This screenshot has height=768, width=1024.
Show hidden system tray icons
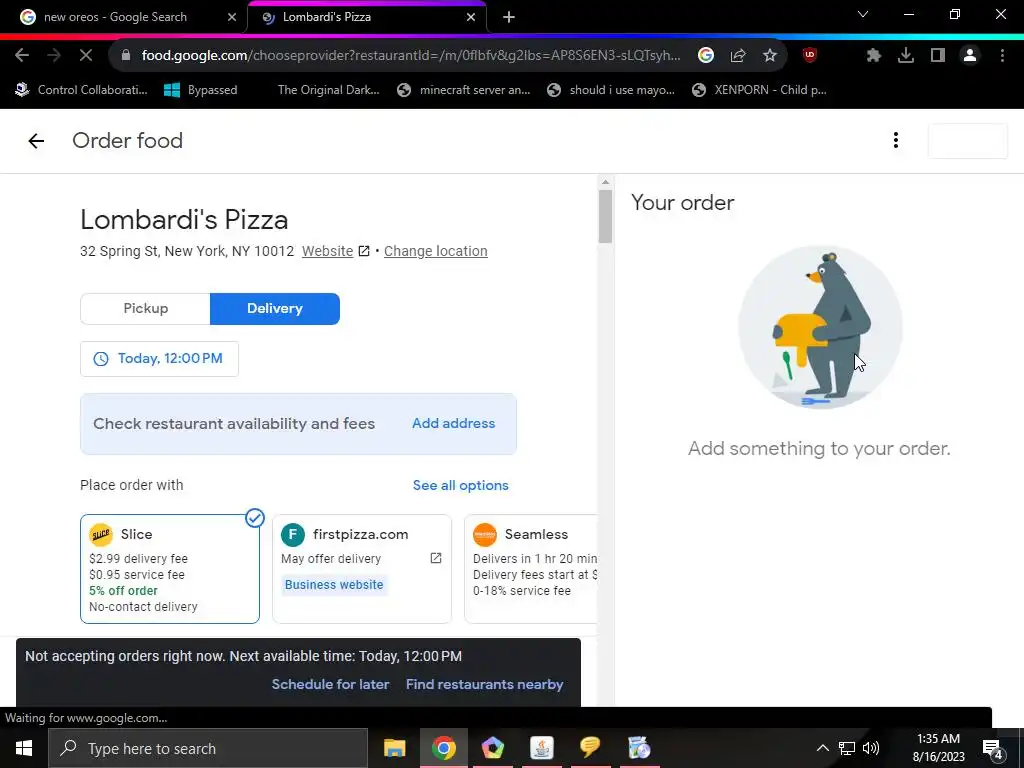(x=823, y=748)
